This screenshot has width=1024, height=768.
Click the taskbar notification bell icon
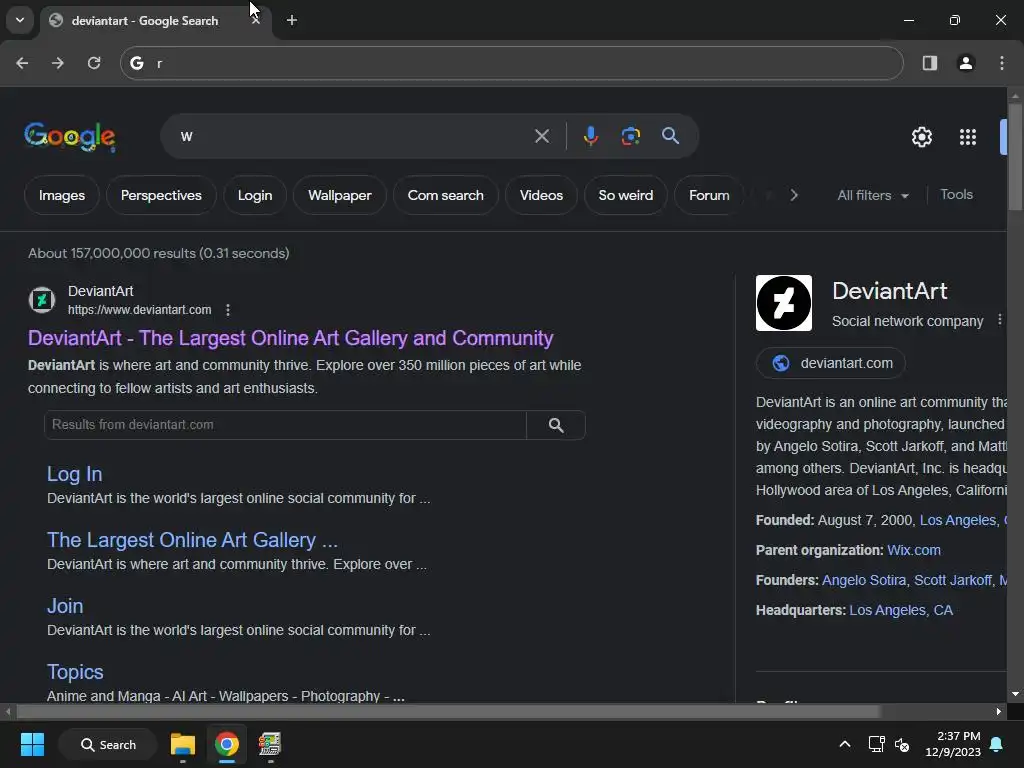pyautogui.click(x=997, y=744)
